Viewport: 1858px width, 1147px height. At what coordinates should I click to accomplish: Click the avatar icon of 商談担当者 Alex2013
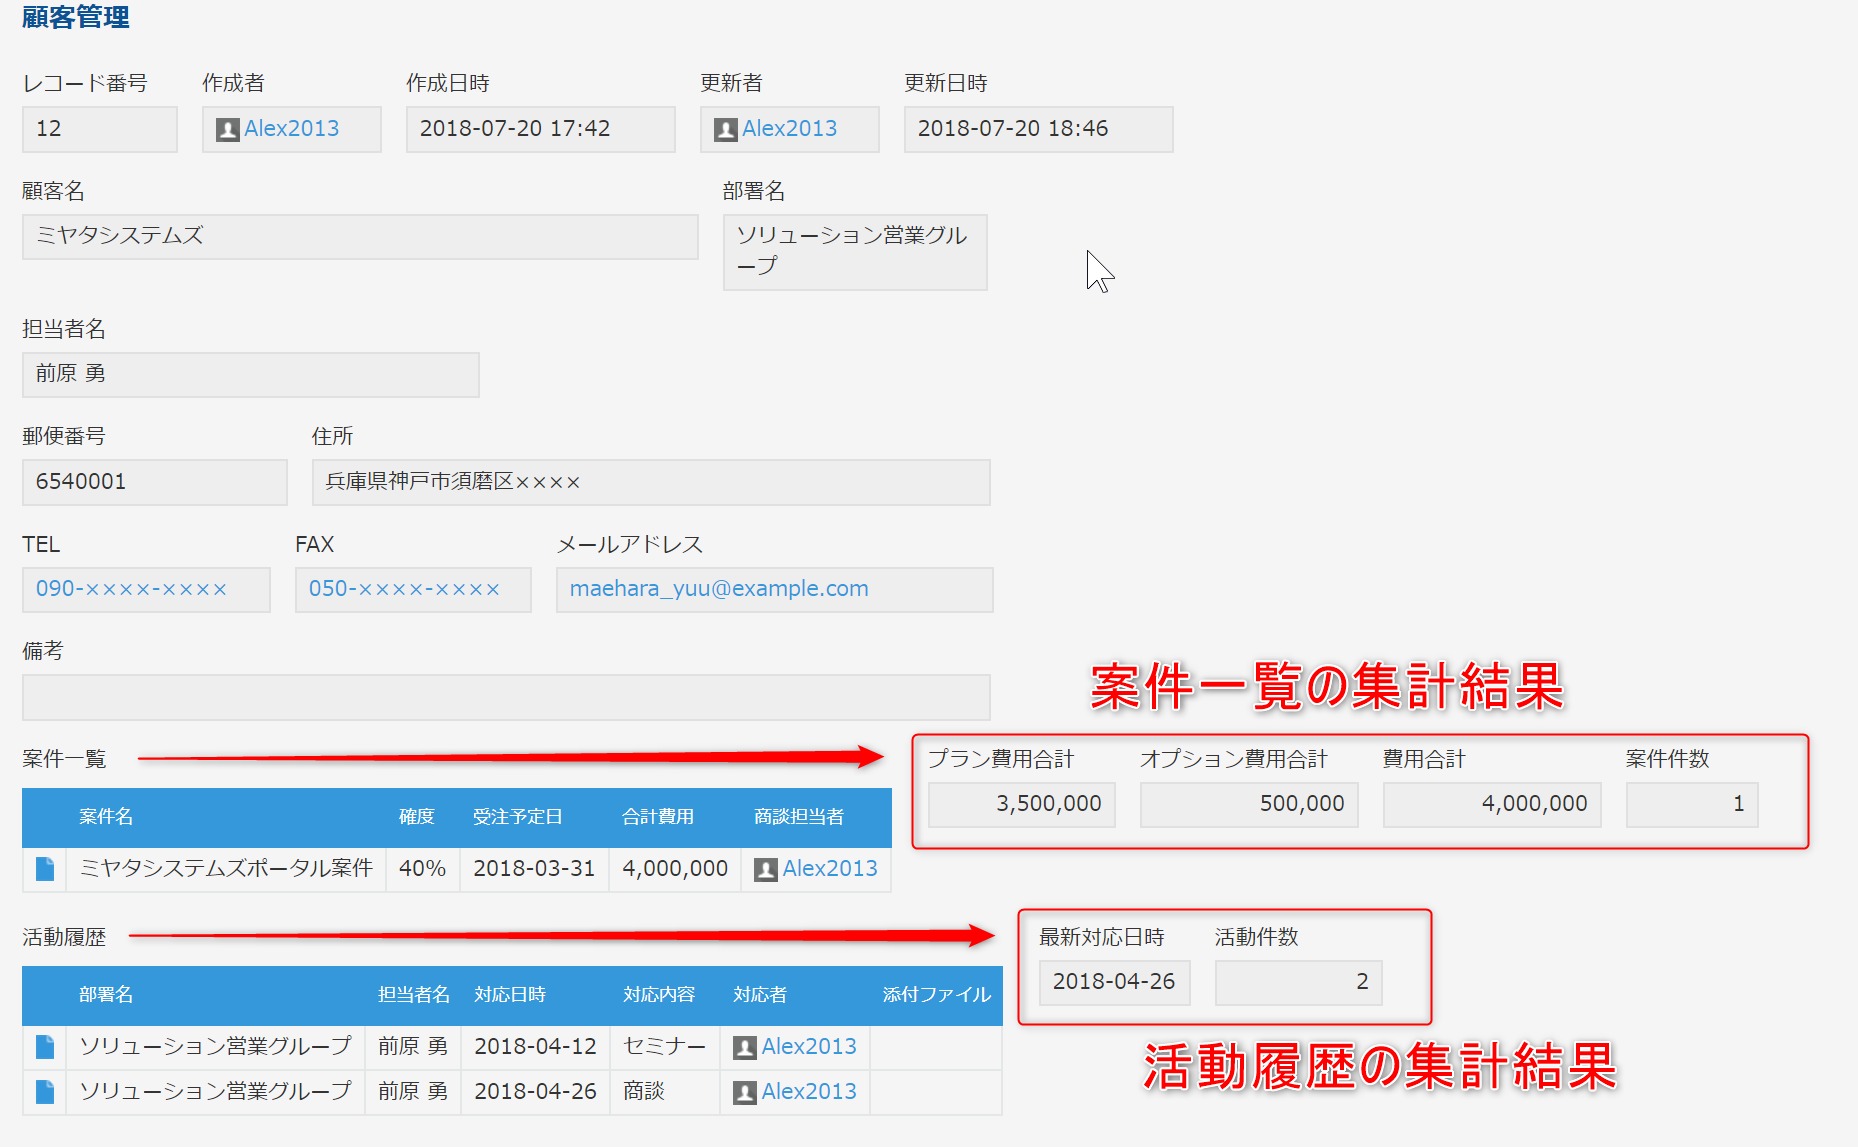(x=766, y=868)
